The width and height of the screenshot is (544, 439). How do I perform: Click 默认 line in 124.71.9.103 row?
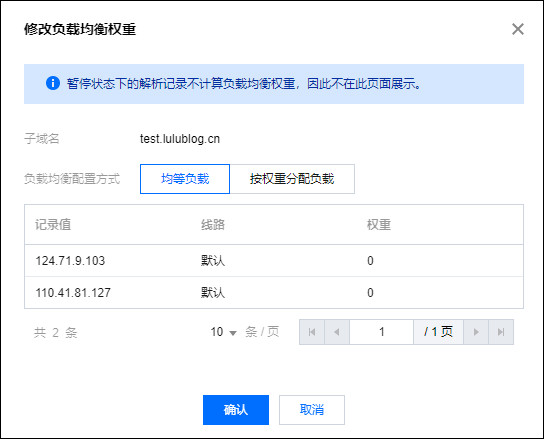click(213, 261)
